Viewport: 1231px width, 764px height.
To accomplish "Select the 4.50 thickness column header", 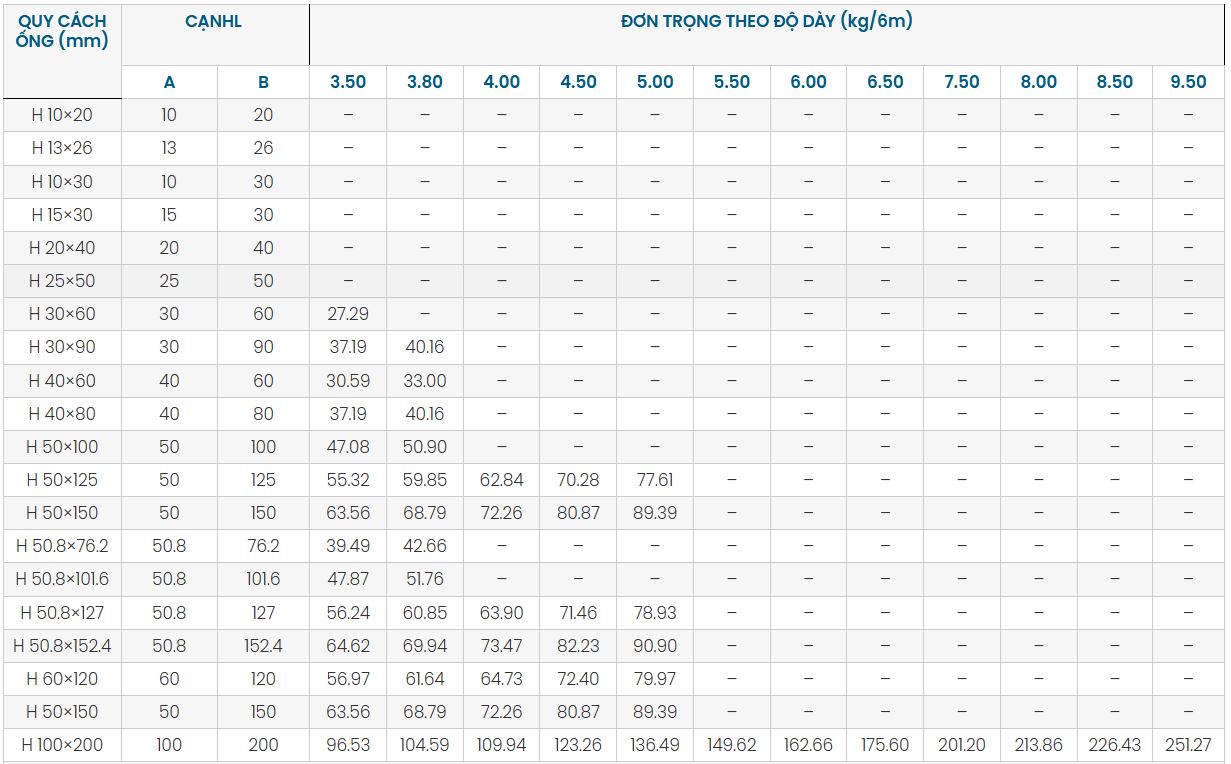I will [578, 82].
